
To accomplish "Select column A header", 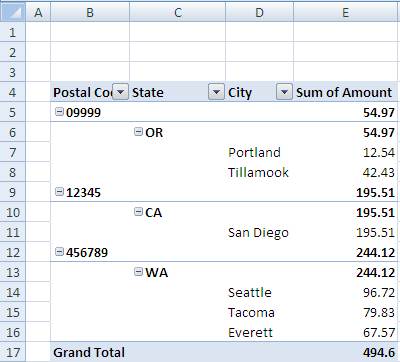I will coord(38,12).
